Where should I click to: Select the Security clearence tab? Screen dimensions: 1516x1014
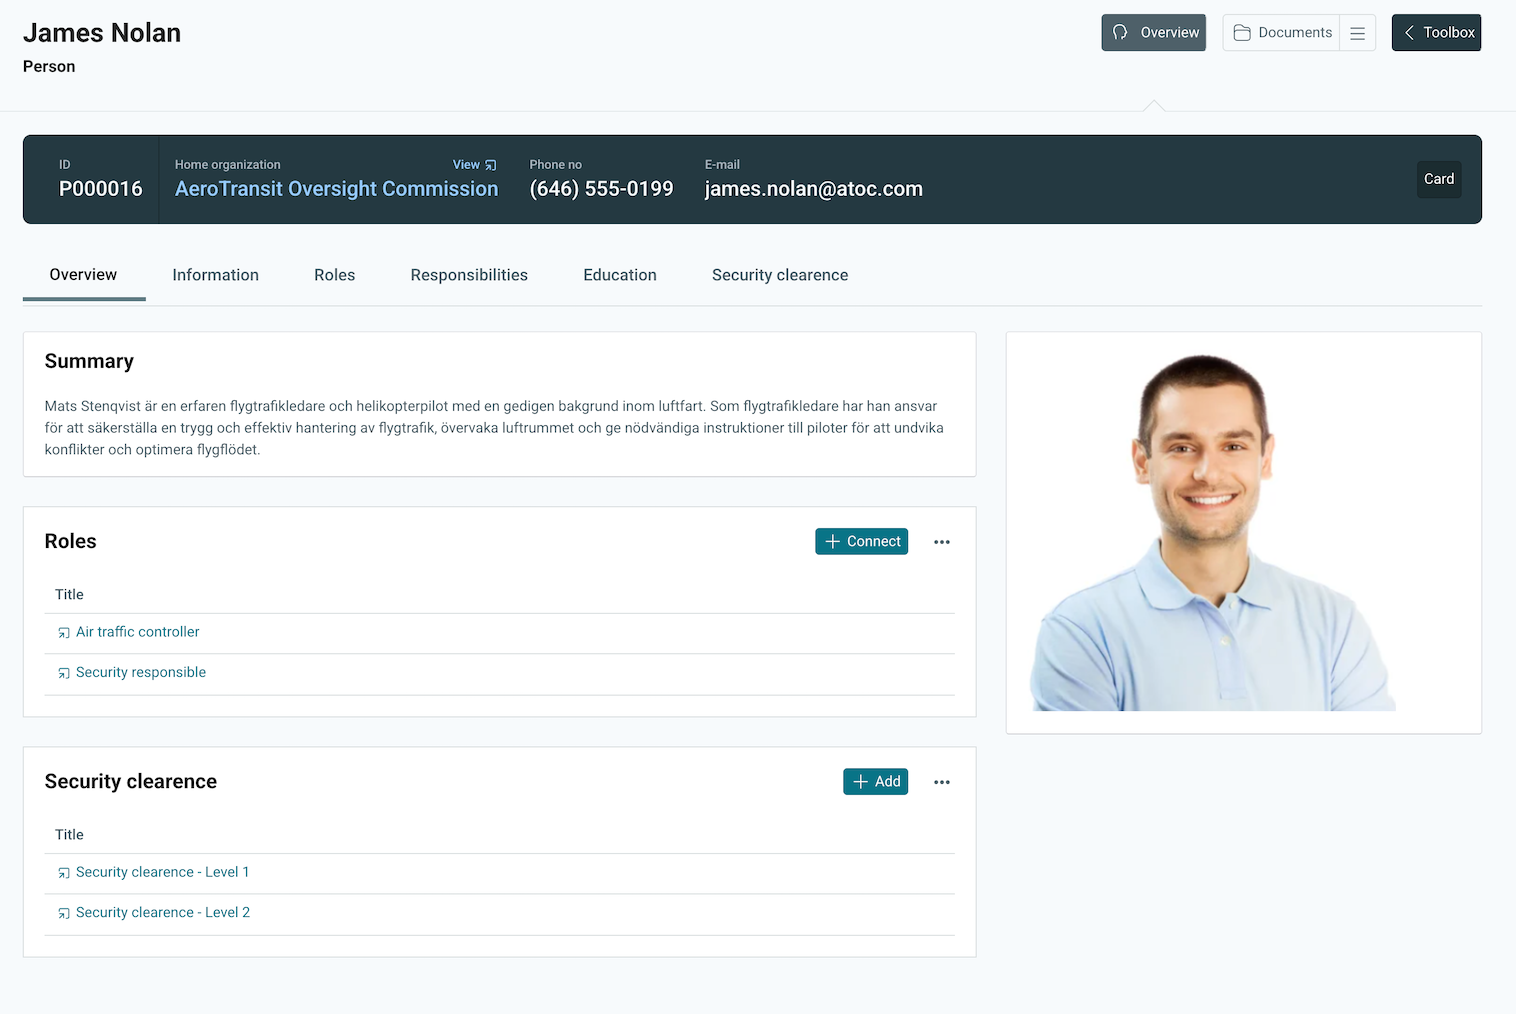tap(780, 275)
